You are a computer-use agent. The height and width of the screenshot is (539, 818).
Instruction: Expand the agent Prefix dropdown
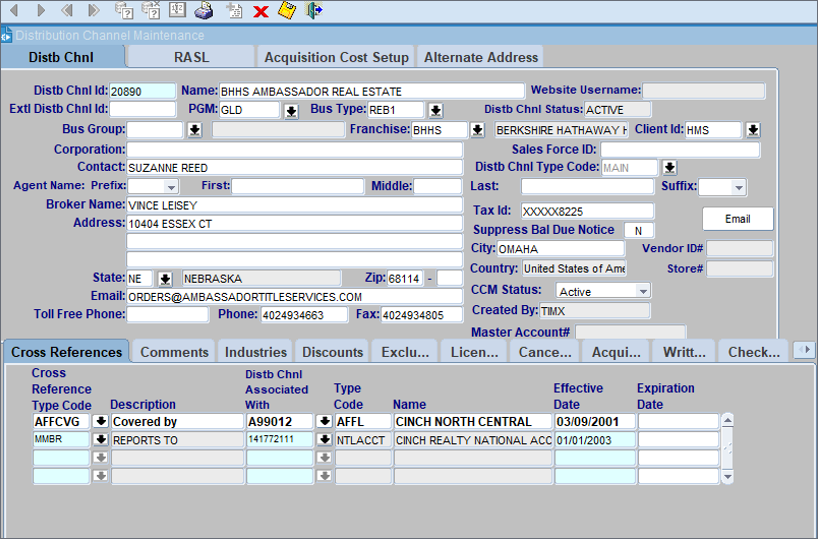click(x=171, y=187)
